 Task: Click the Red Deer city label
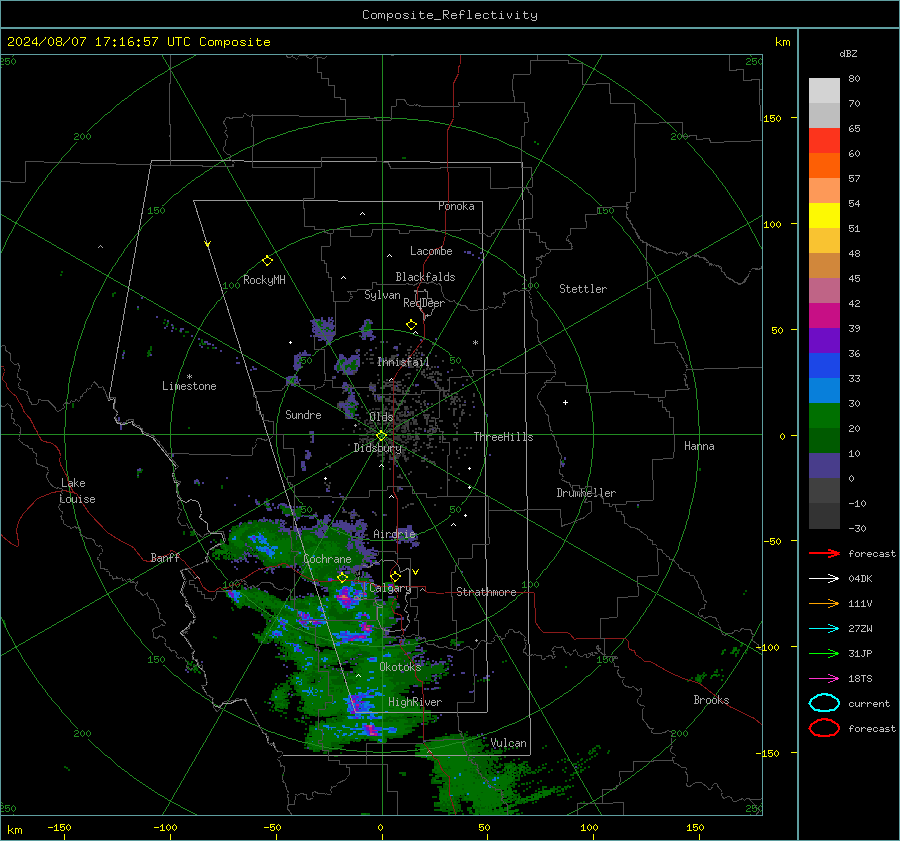point(424,303)
